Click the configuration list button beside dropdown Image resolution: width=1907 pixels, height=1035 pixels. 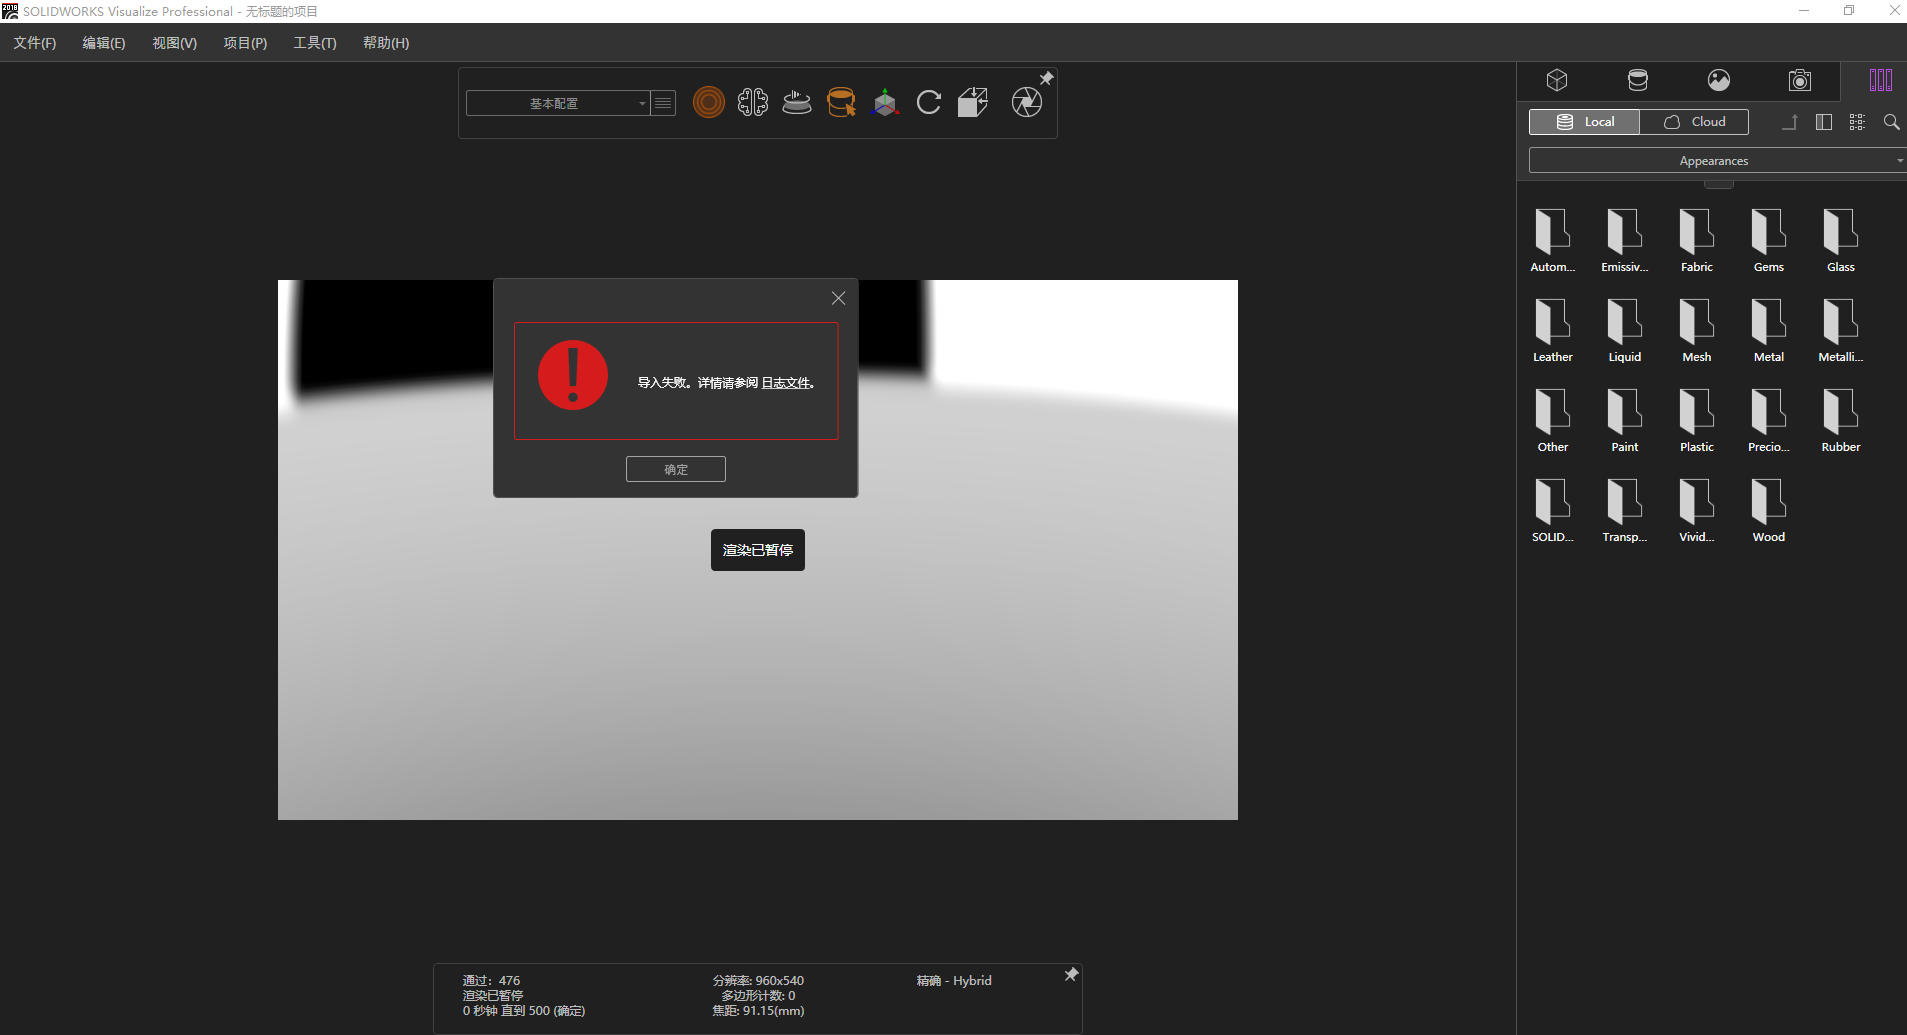coord(663,103)
